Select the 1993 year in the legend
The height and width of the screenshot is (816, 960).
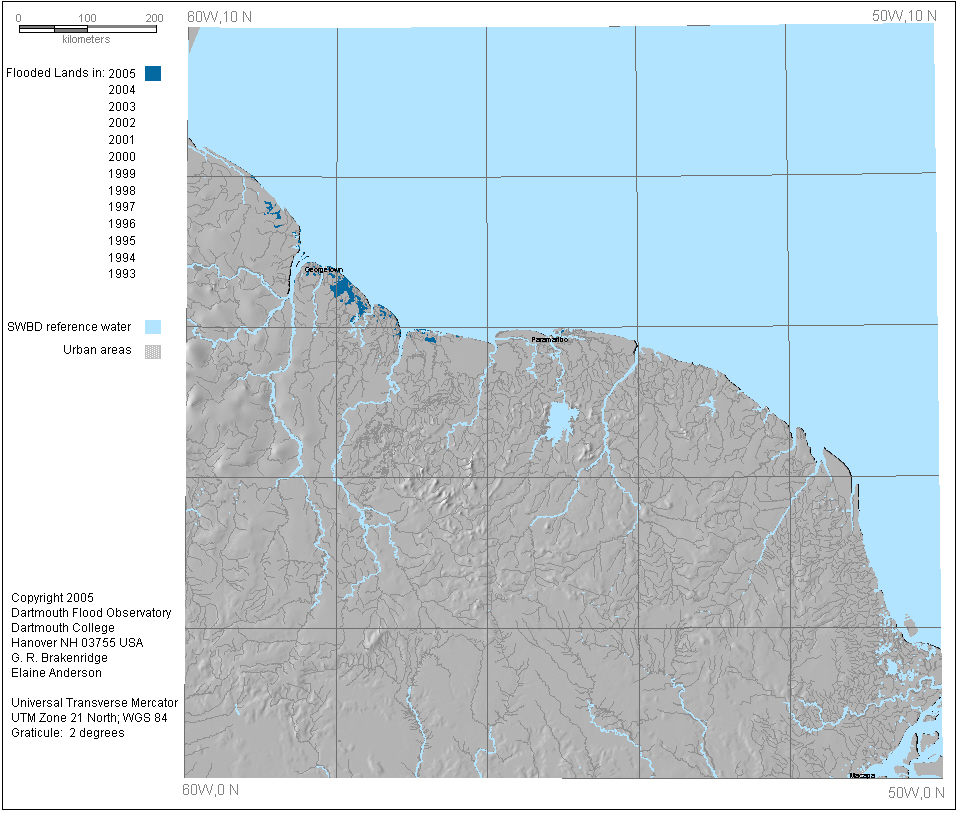[122, 274]
